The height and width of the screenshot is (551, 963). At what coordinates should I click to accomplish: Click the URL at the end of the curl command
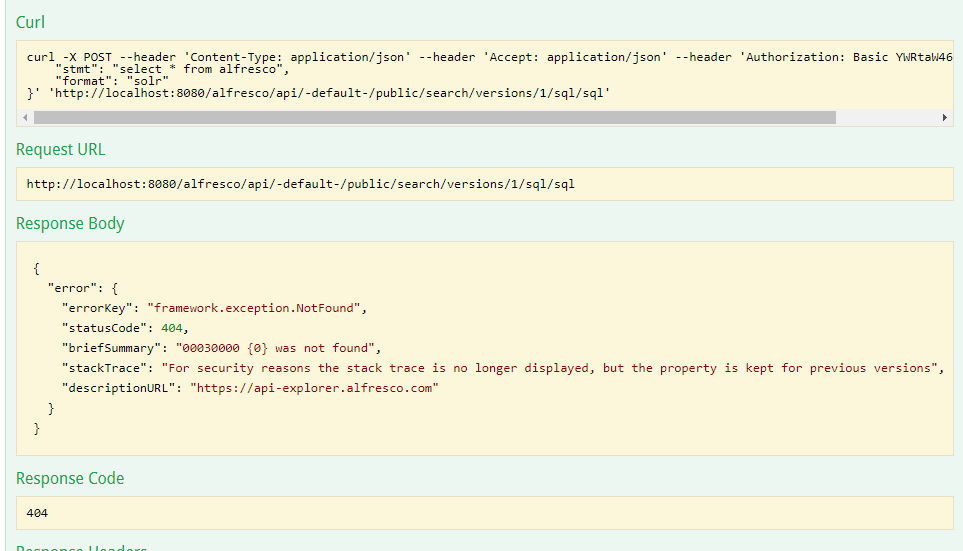tap(329, 93)
